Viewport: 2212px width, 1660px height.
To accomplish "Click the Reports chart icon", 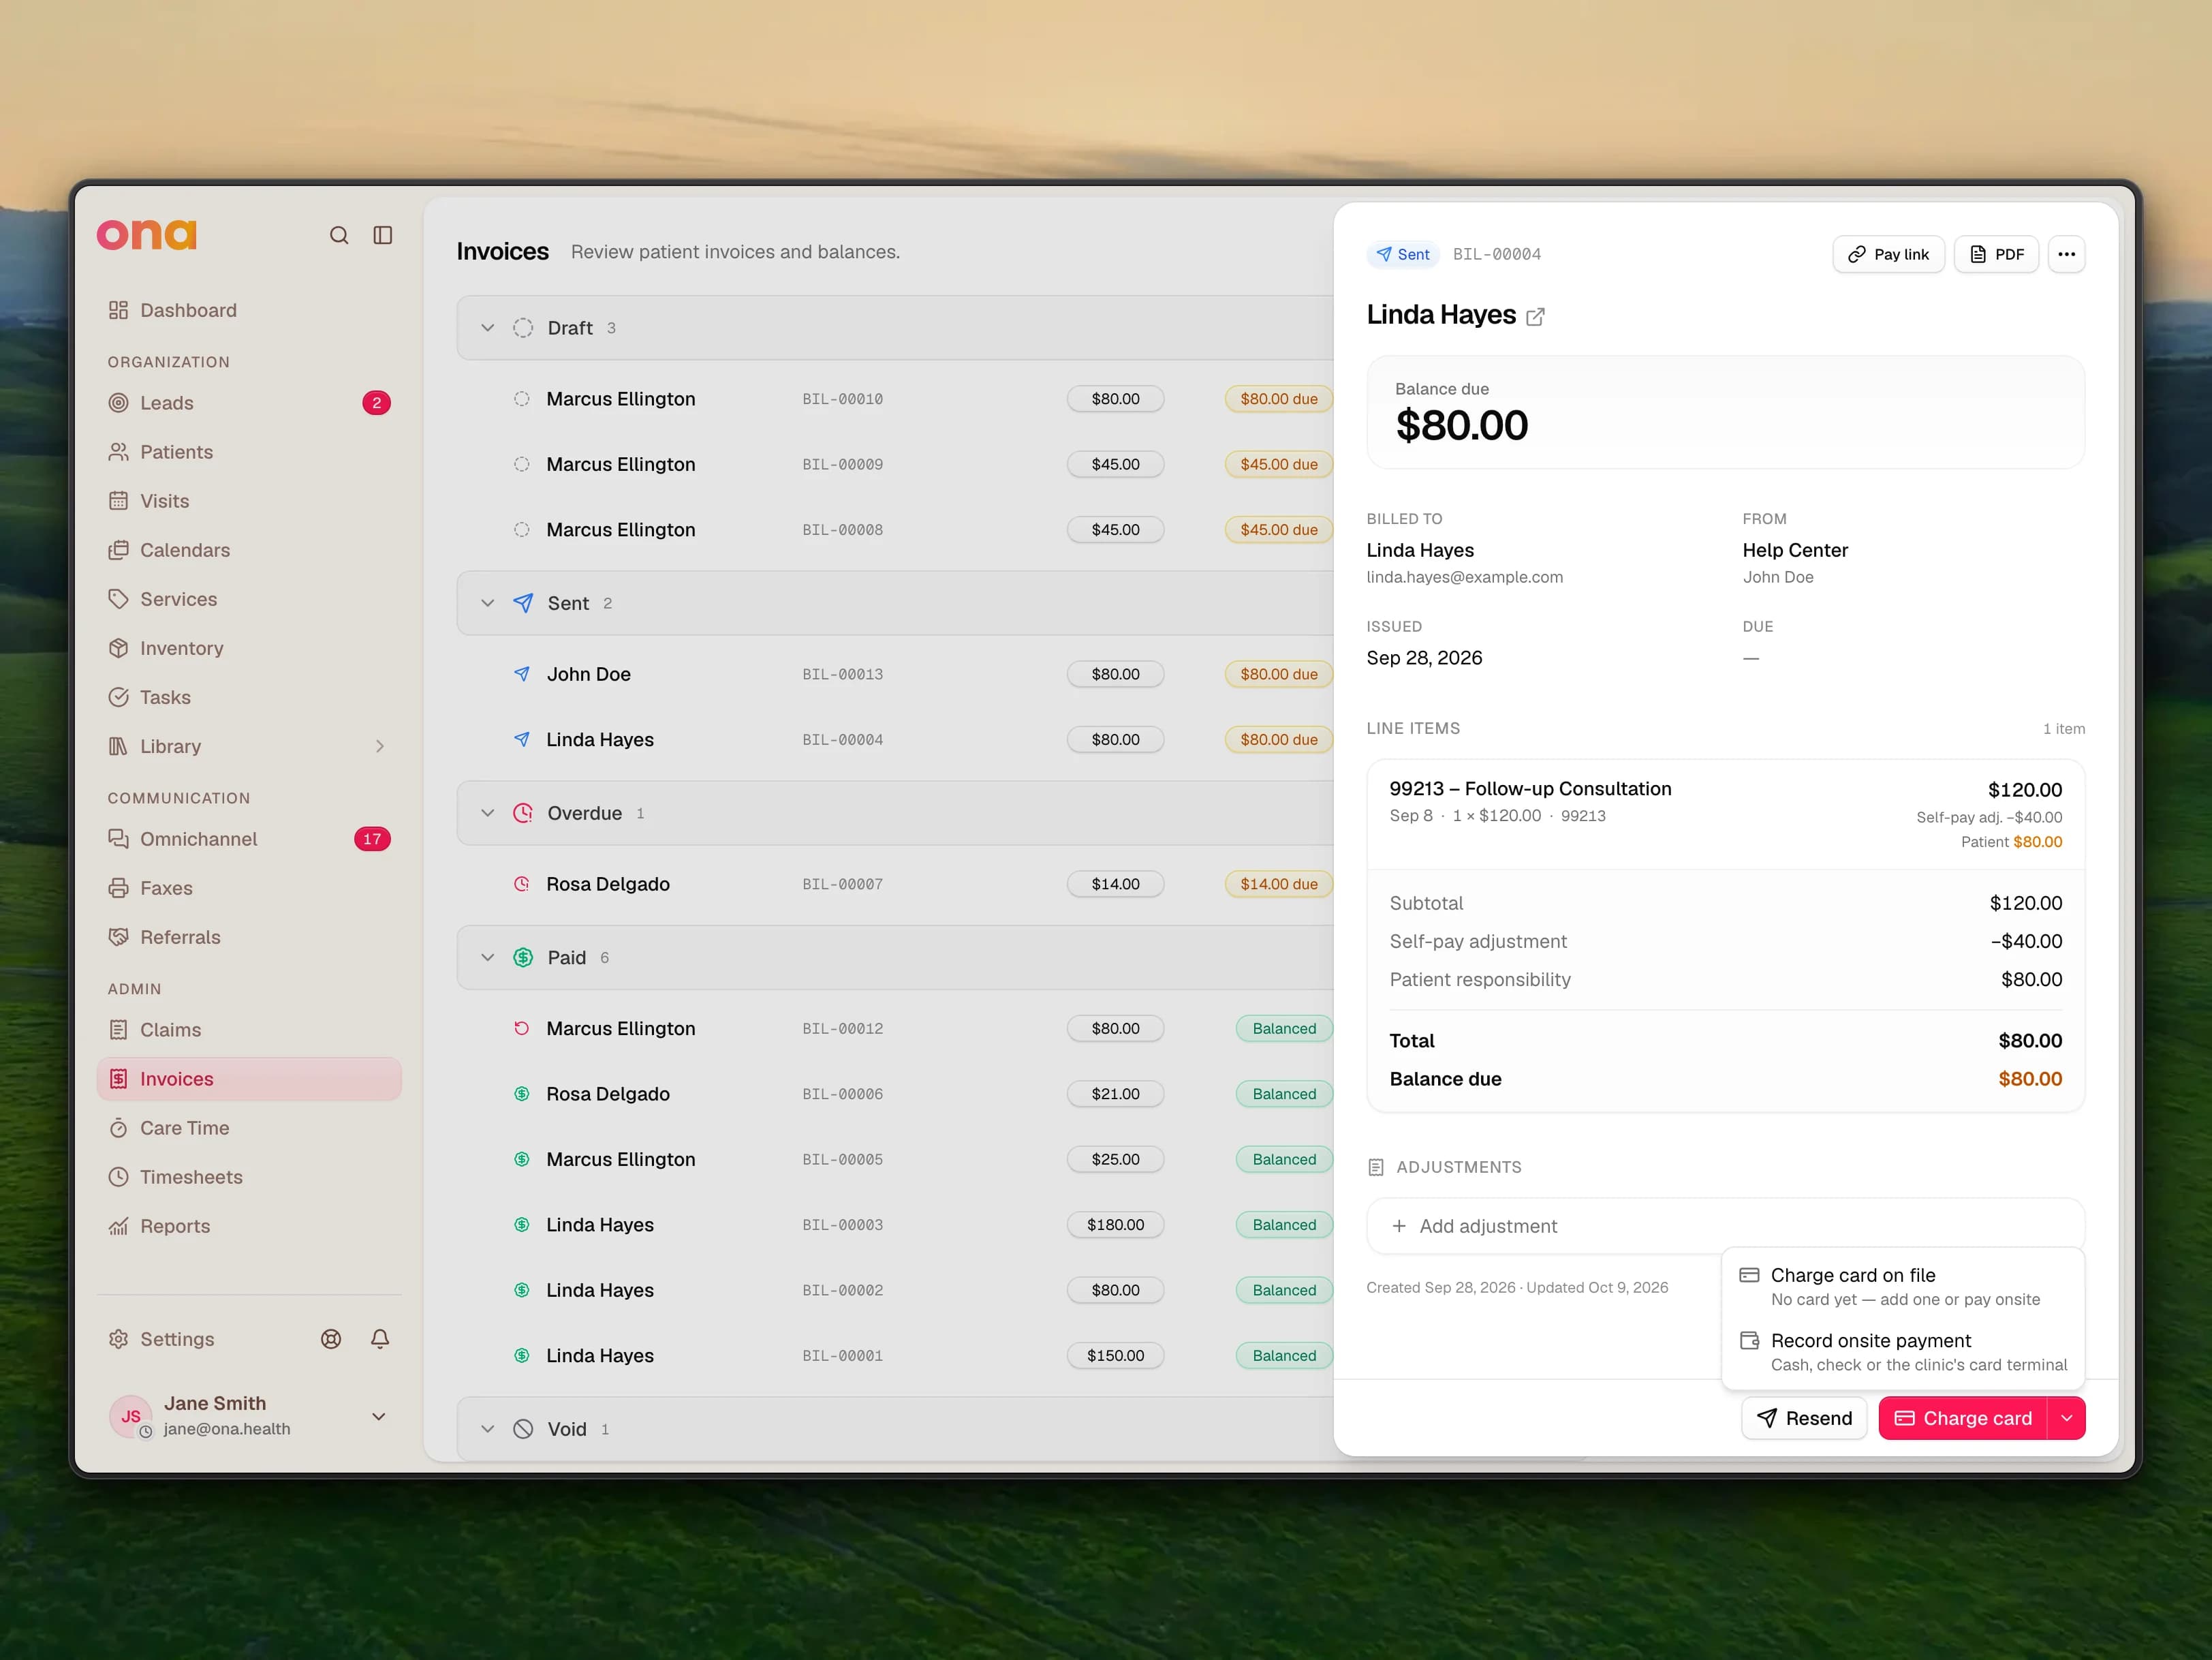I will pyautogui.click(x=118, y=1226).
